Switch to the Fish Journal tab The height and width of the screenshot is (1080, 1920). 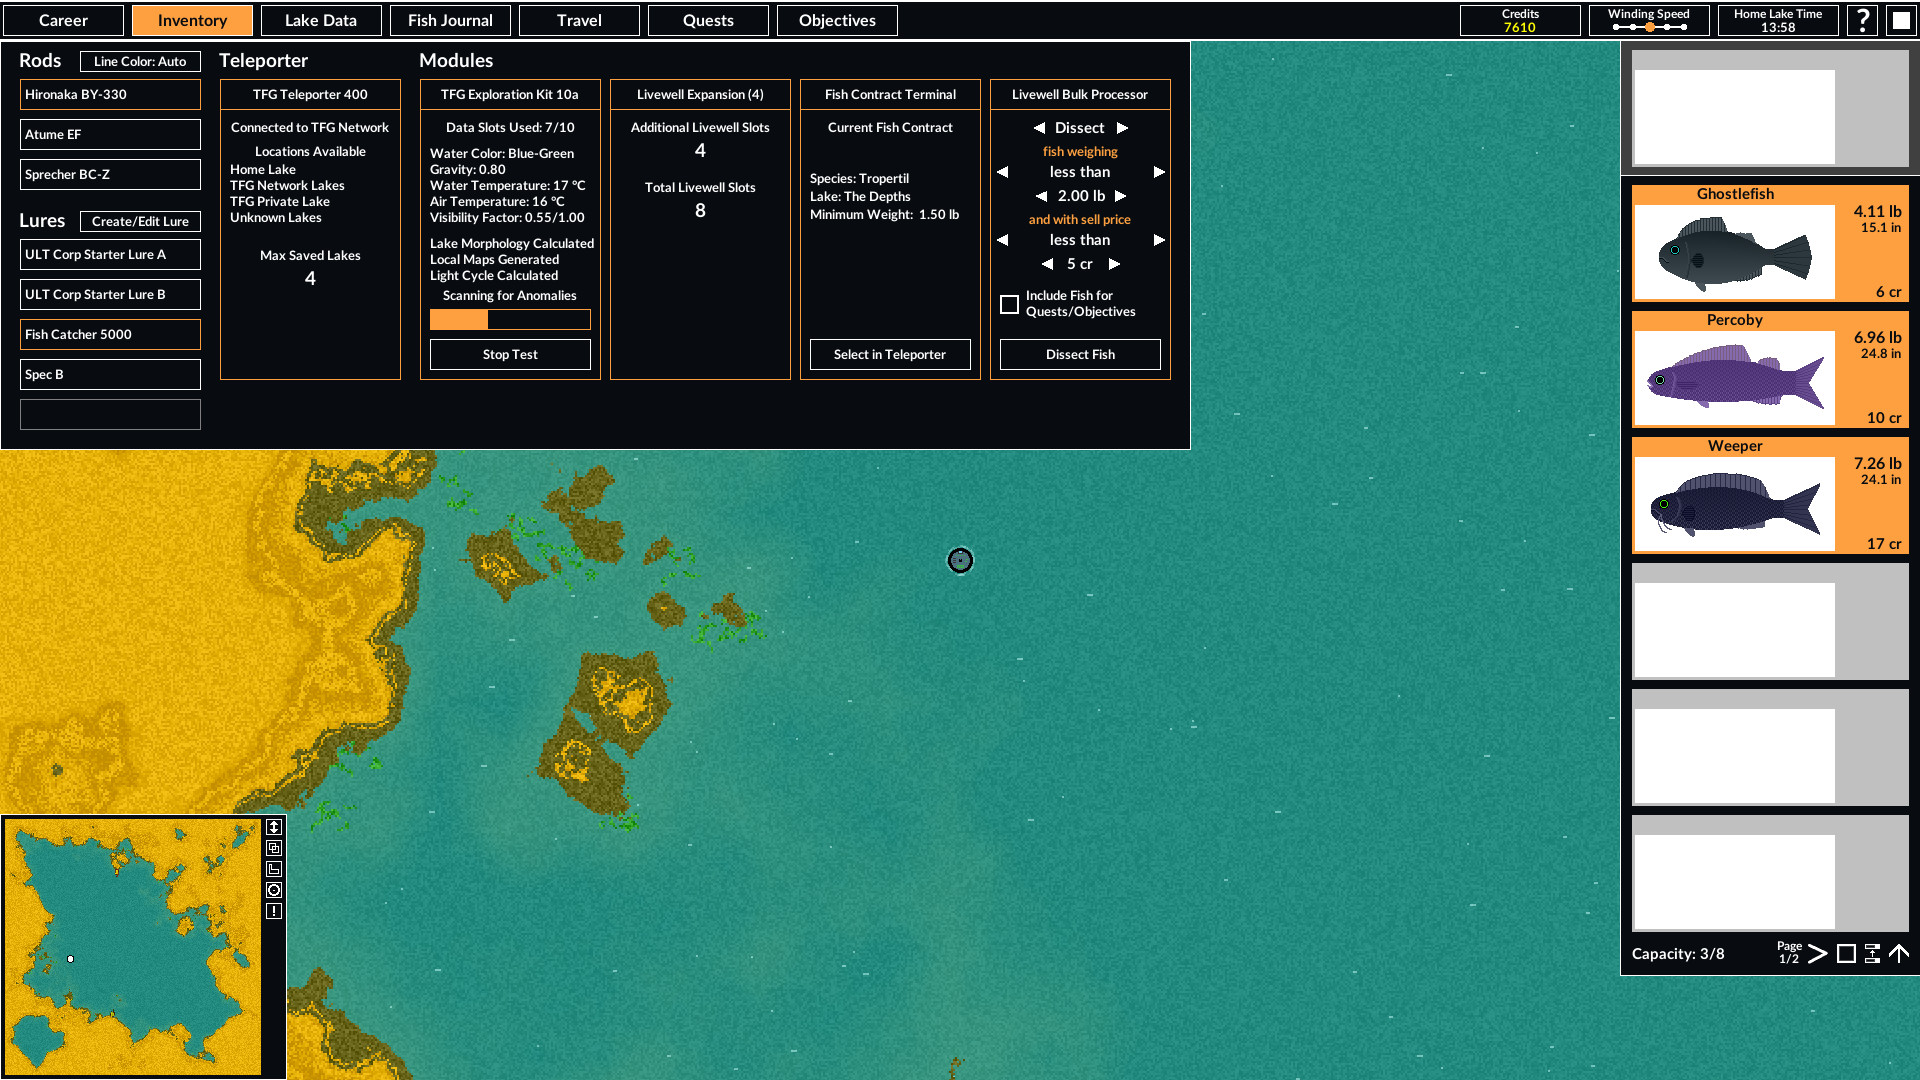[x=450, y=20]
